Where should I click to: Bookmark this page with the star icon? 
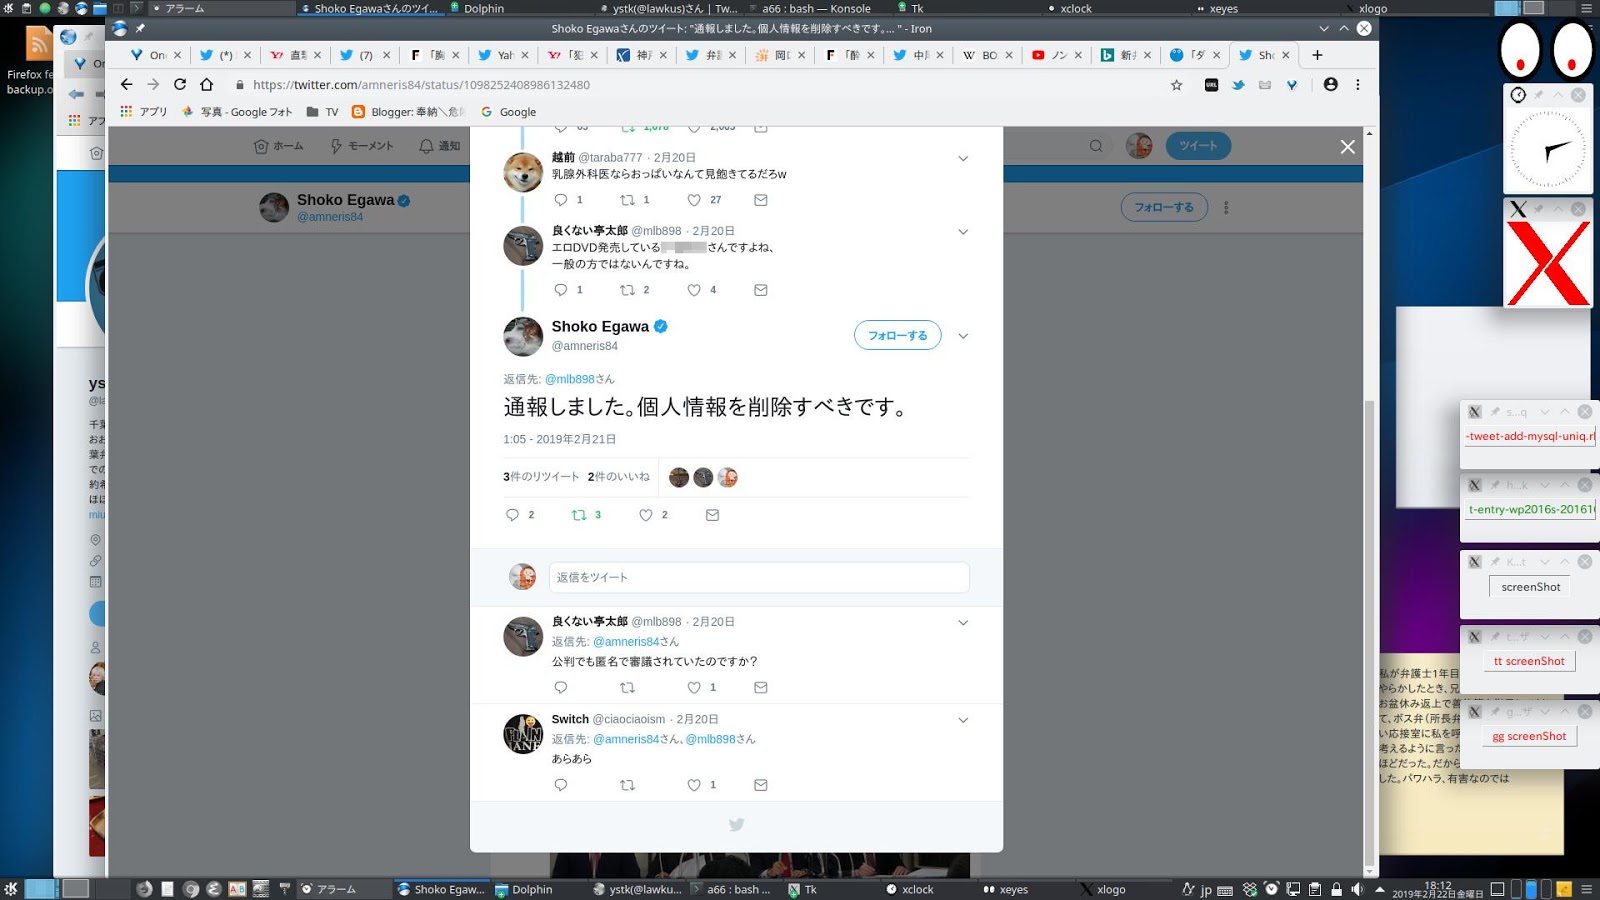click(1177, 85)
